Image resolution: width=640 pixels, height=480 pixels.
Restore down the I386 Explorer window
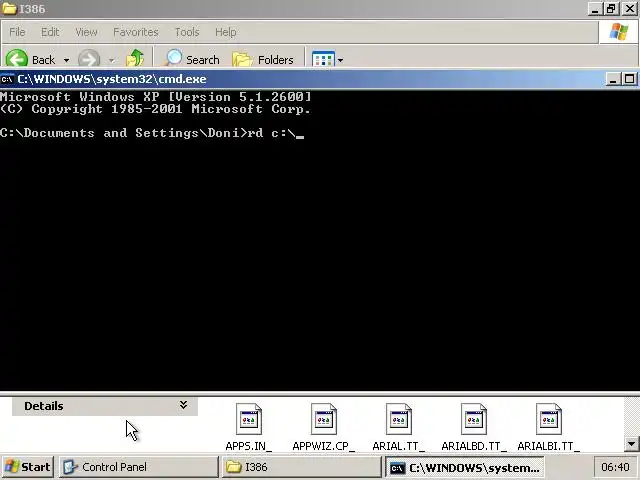coord(611,9)
